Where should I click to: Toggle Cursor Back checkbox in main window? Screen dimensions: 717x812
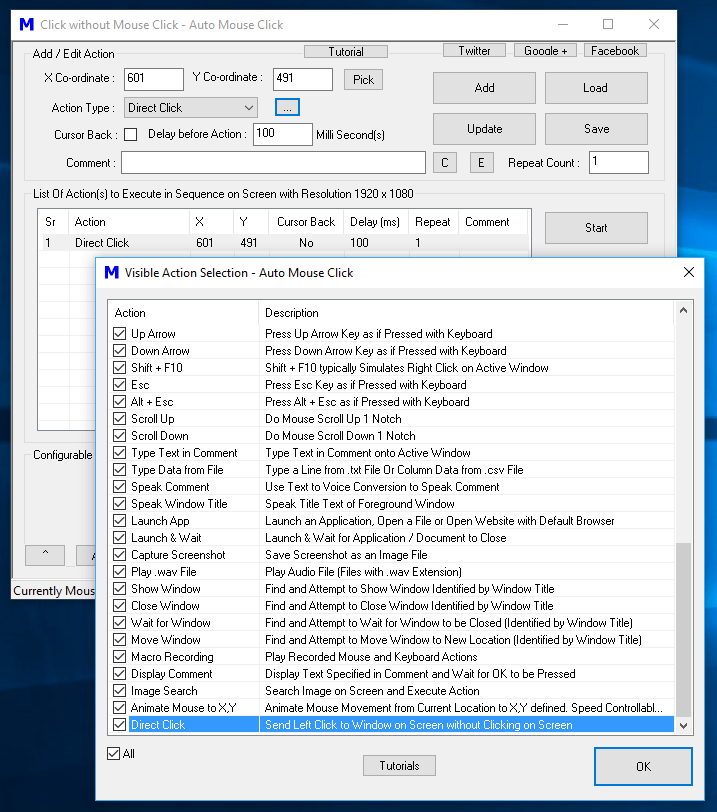coord(131,135)
